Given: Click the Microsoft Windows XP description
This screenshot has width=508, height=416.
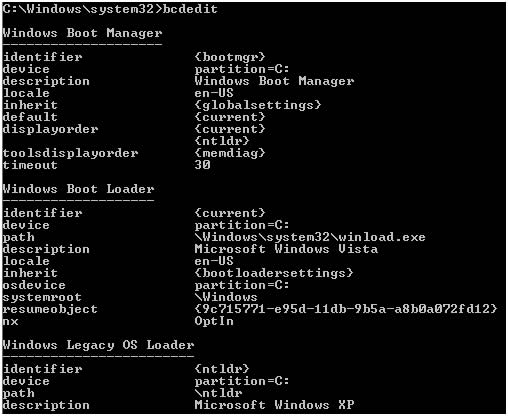Looking at the screenshot, I should point(274,405).
